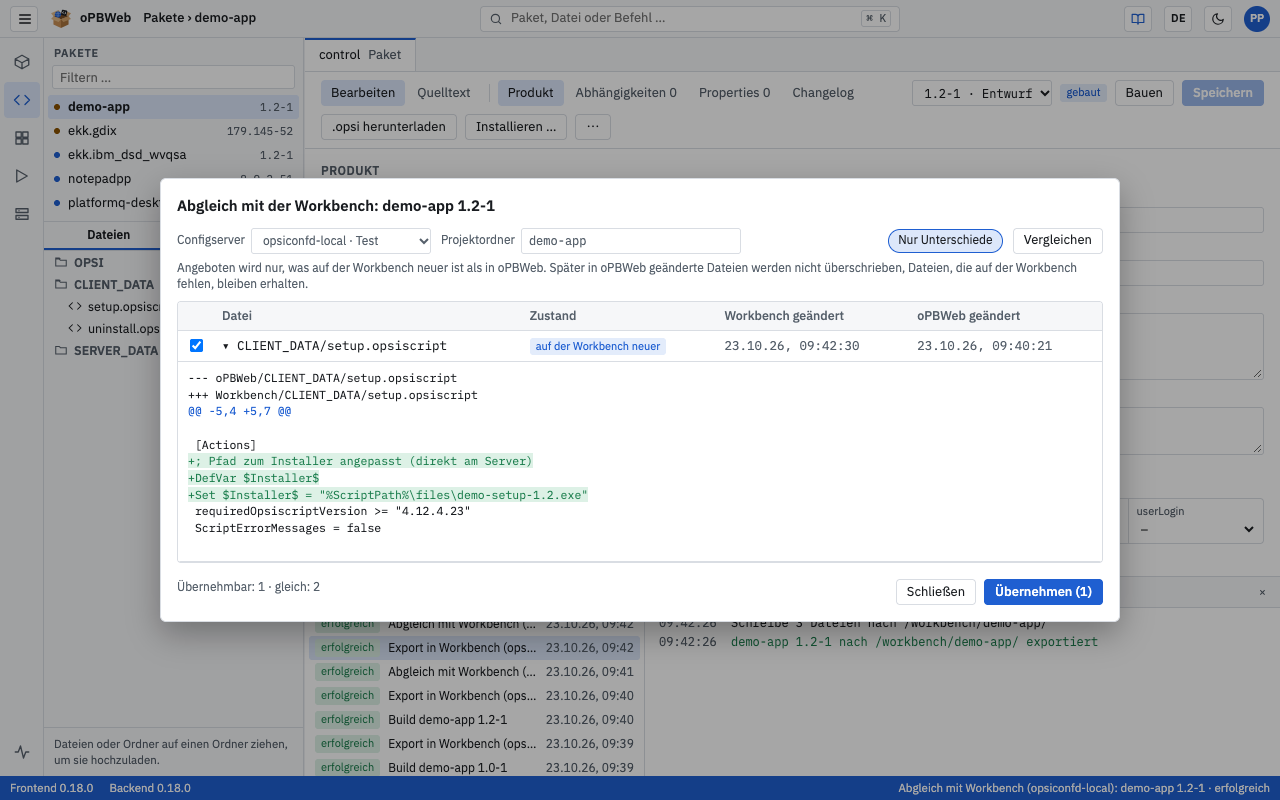The width and height of the screenshot is (1280, 800).
Task: Click the oPBWeb package logo
Action: point(62,18)
